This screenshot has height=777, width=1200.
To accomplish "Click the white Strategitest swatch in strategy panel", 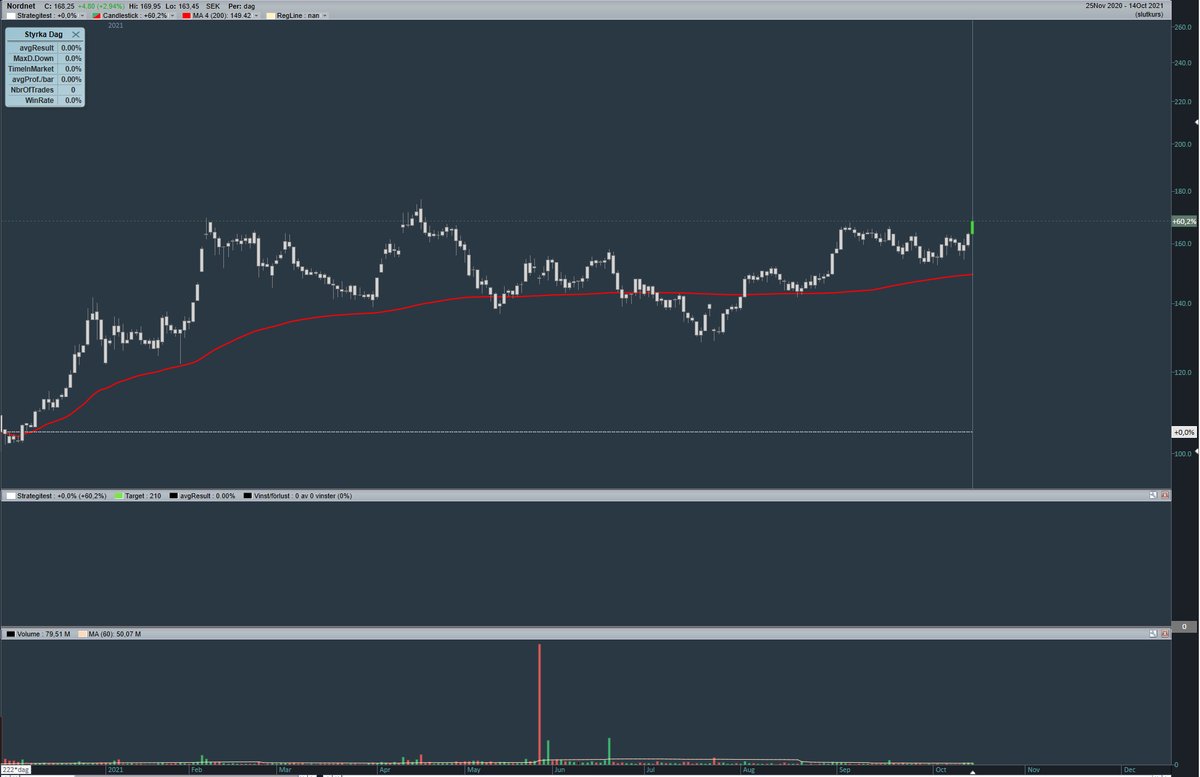I will pyautogui.click(x=10, y=495).
